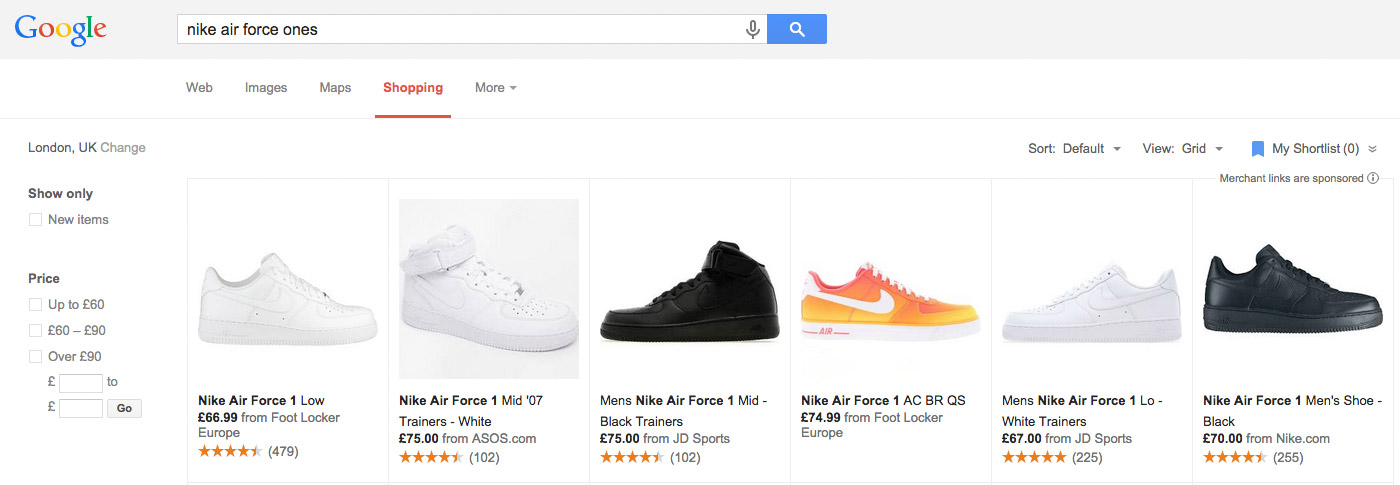Click Change link next to London, UK
Viewport: 1400px width, 485px height.
(x=123, y=148)
